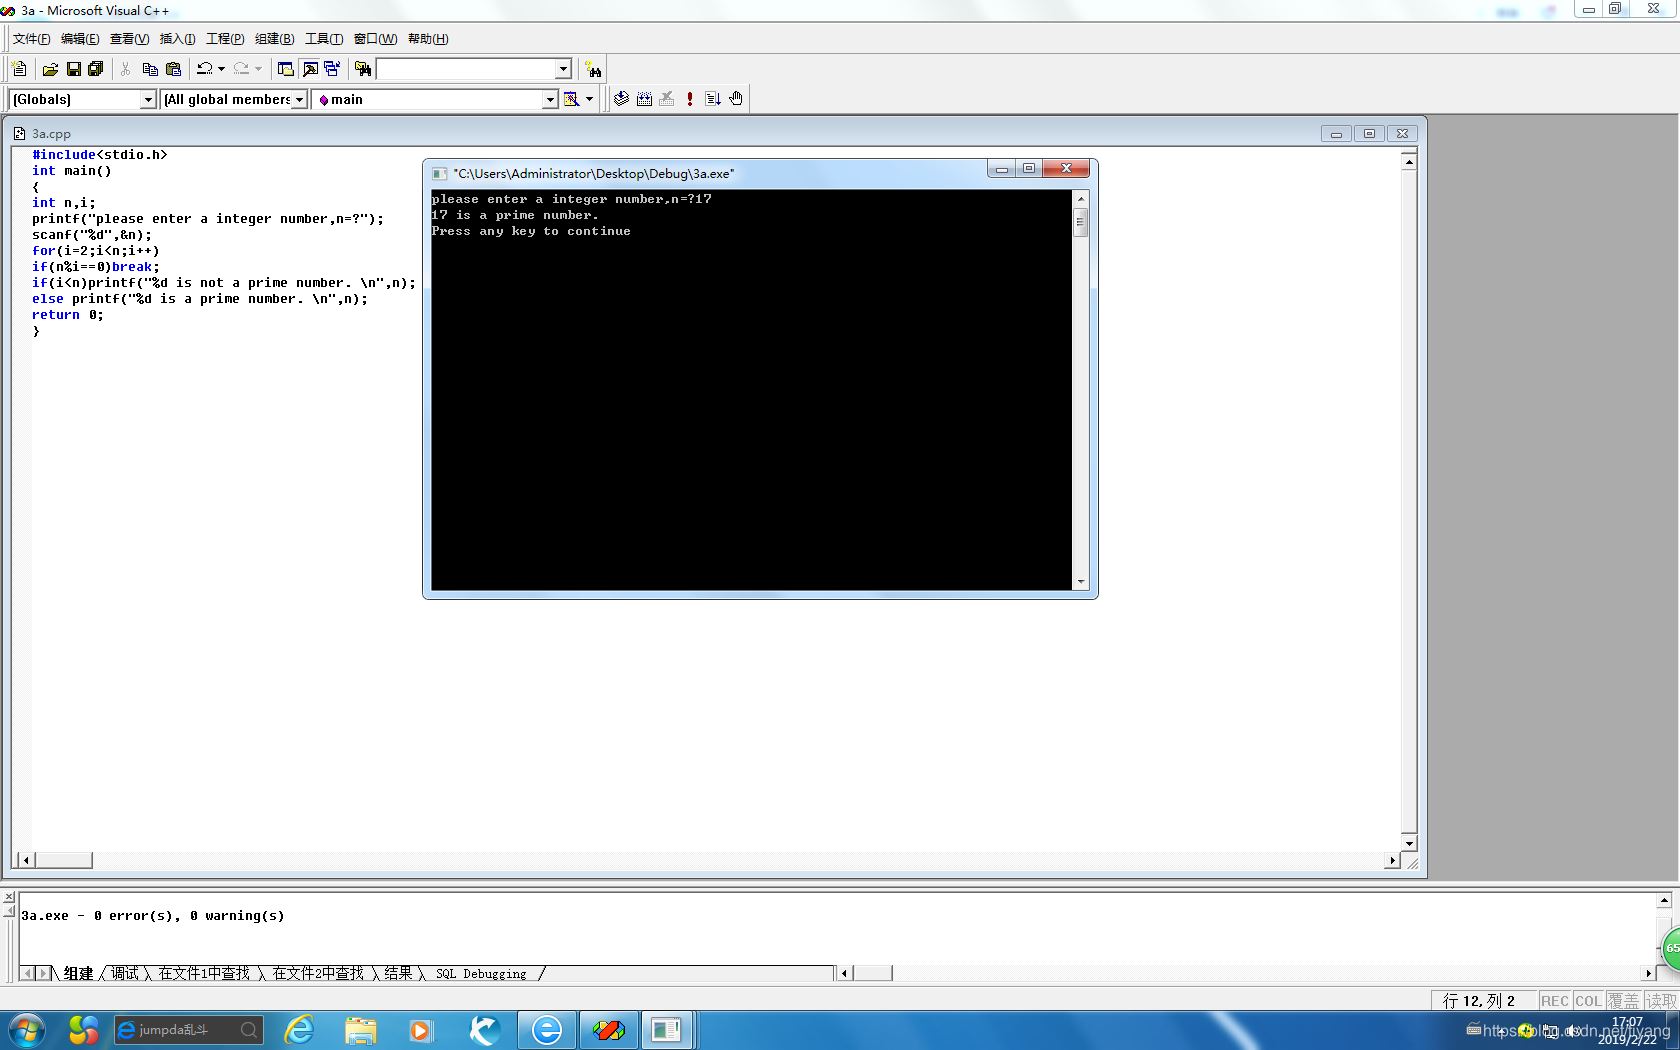1680x1050 pixels.
Task: Click the Stop Build icon
Action: click(x=667, y=99)
